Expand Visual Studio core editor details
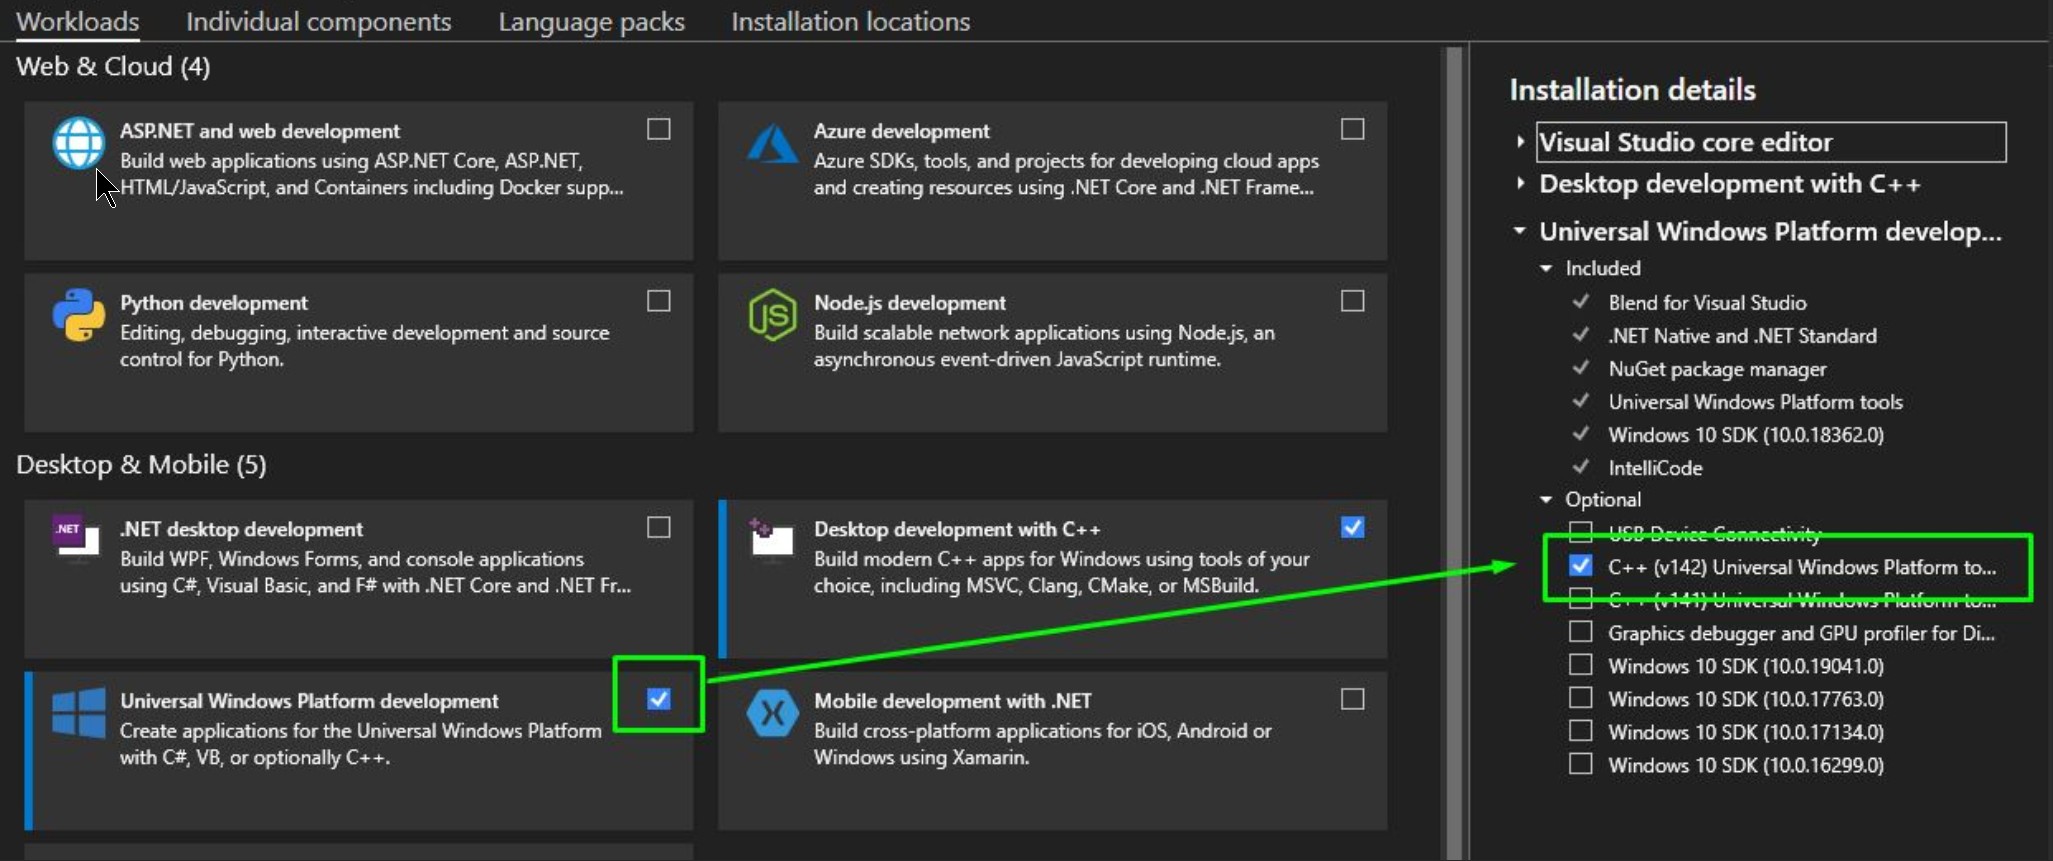The image size is (2053, 861). pos(1520,142)
